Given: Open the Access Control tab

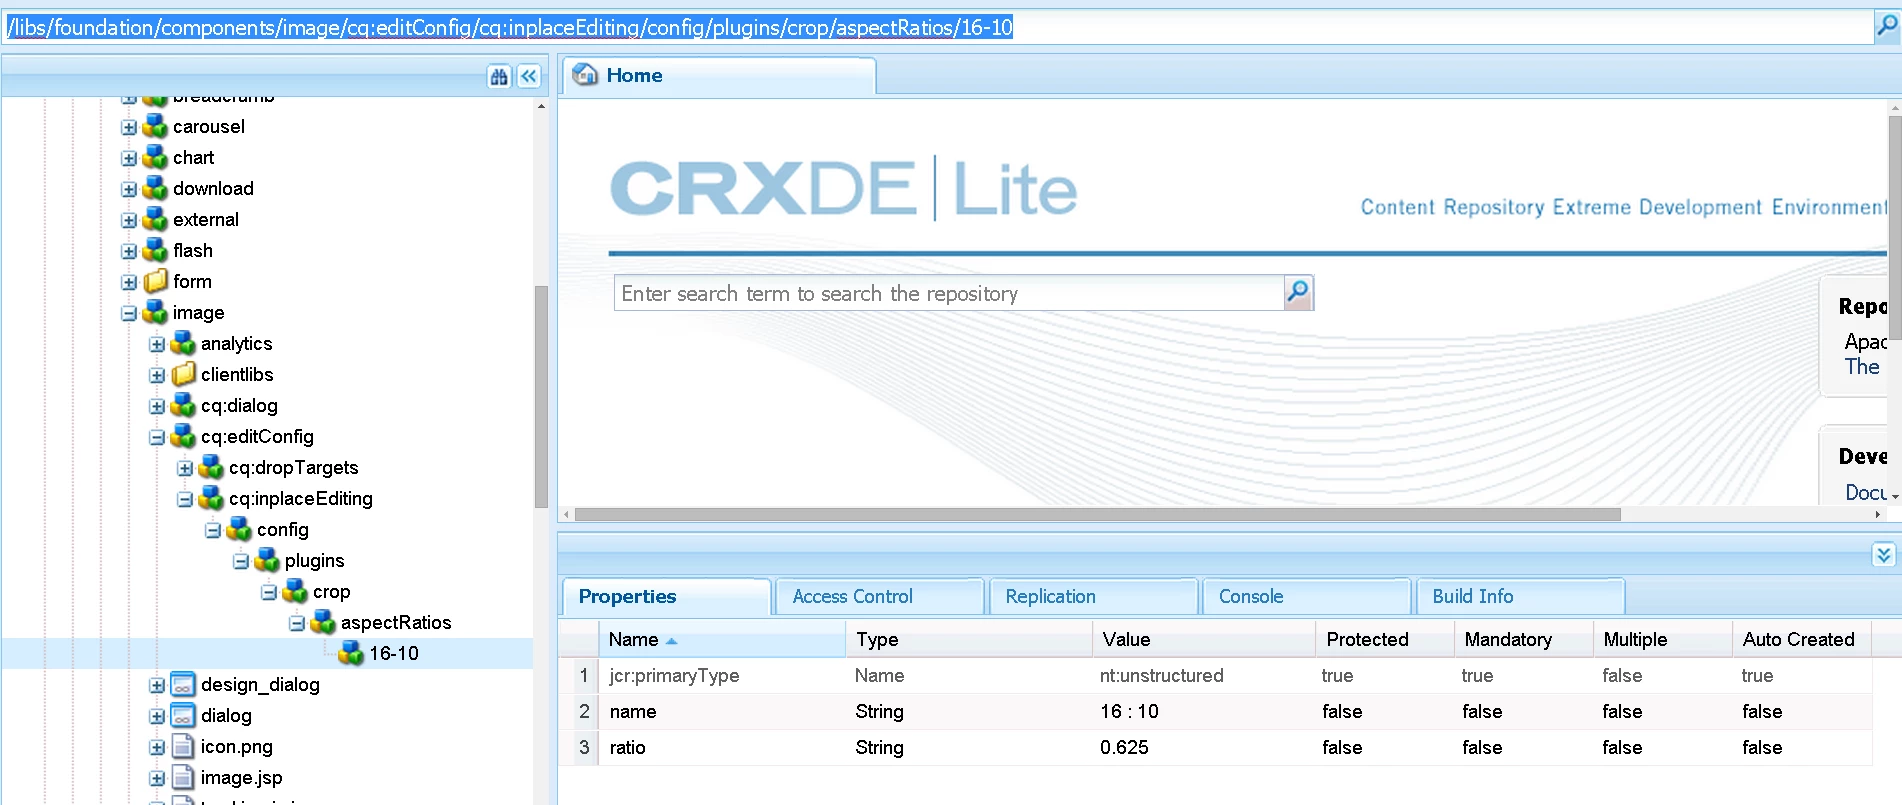Looking at the screenshot, I should (x=880, y=596).
